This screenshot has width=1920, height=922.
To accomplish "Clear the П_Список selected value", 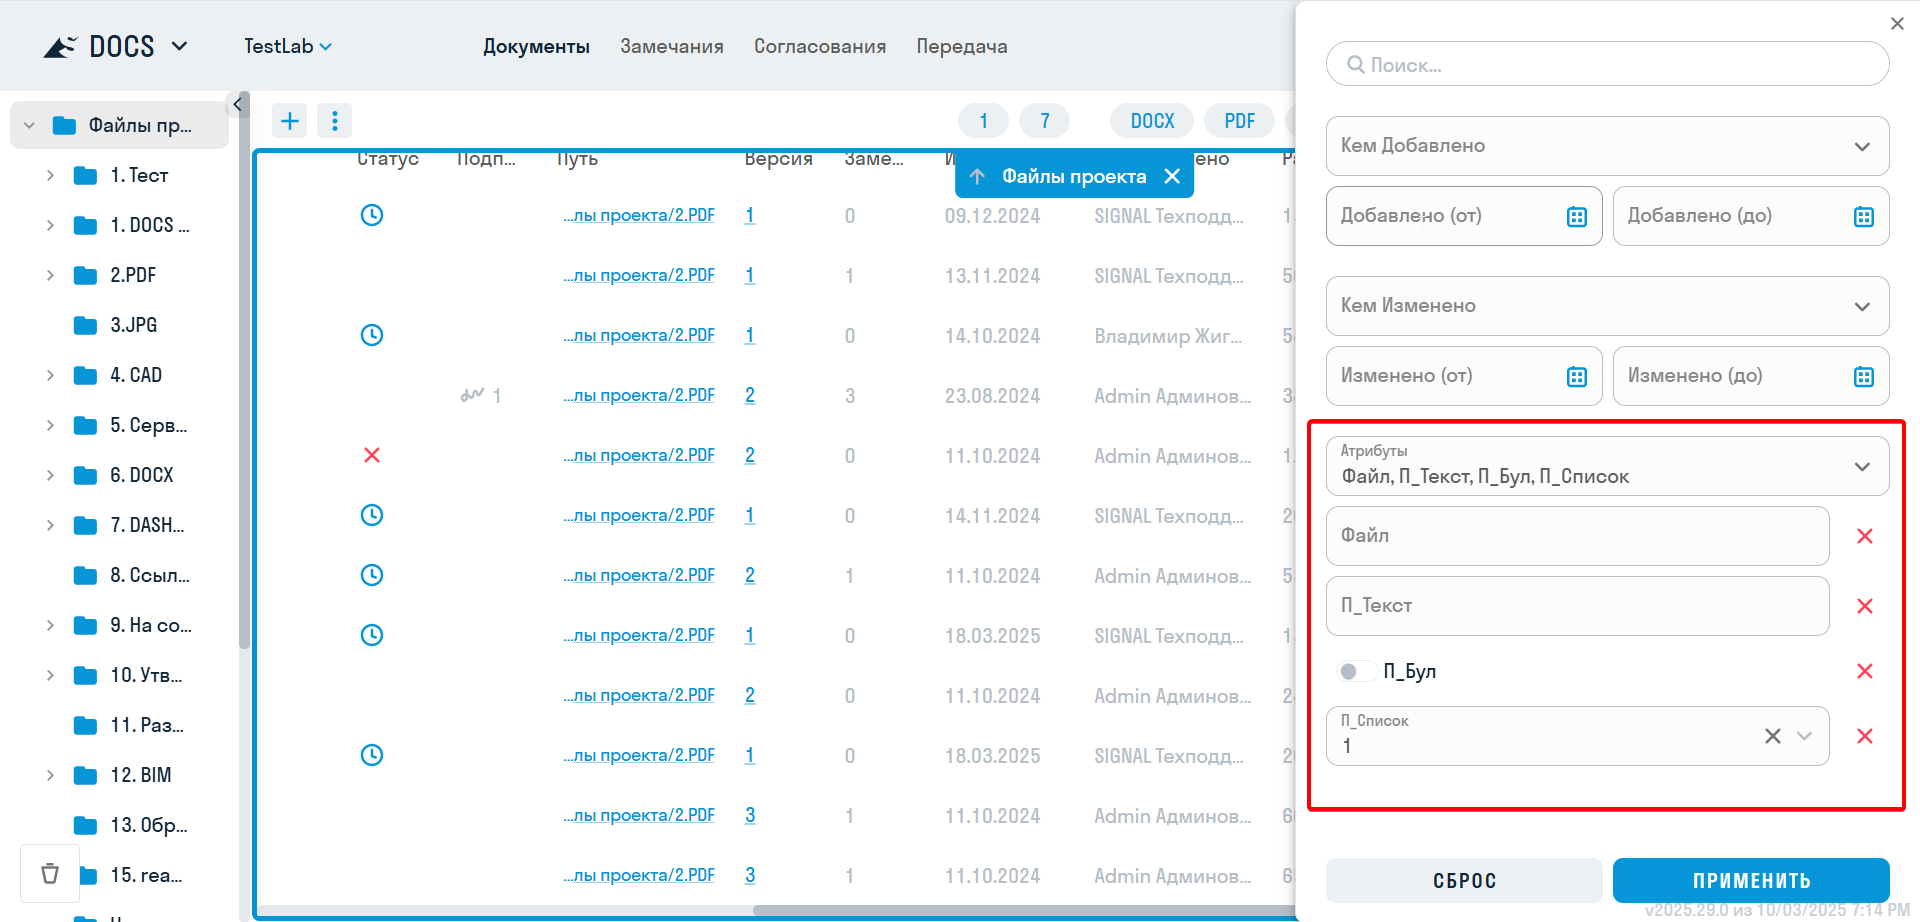I will (1772, 736).
